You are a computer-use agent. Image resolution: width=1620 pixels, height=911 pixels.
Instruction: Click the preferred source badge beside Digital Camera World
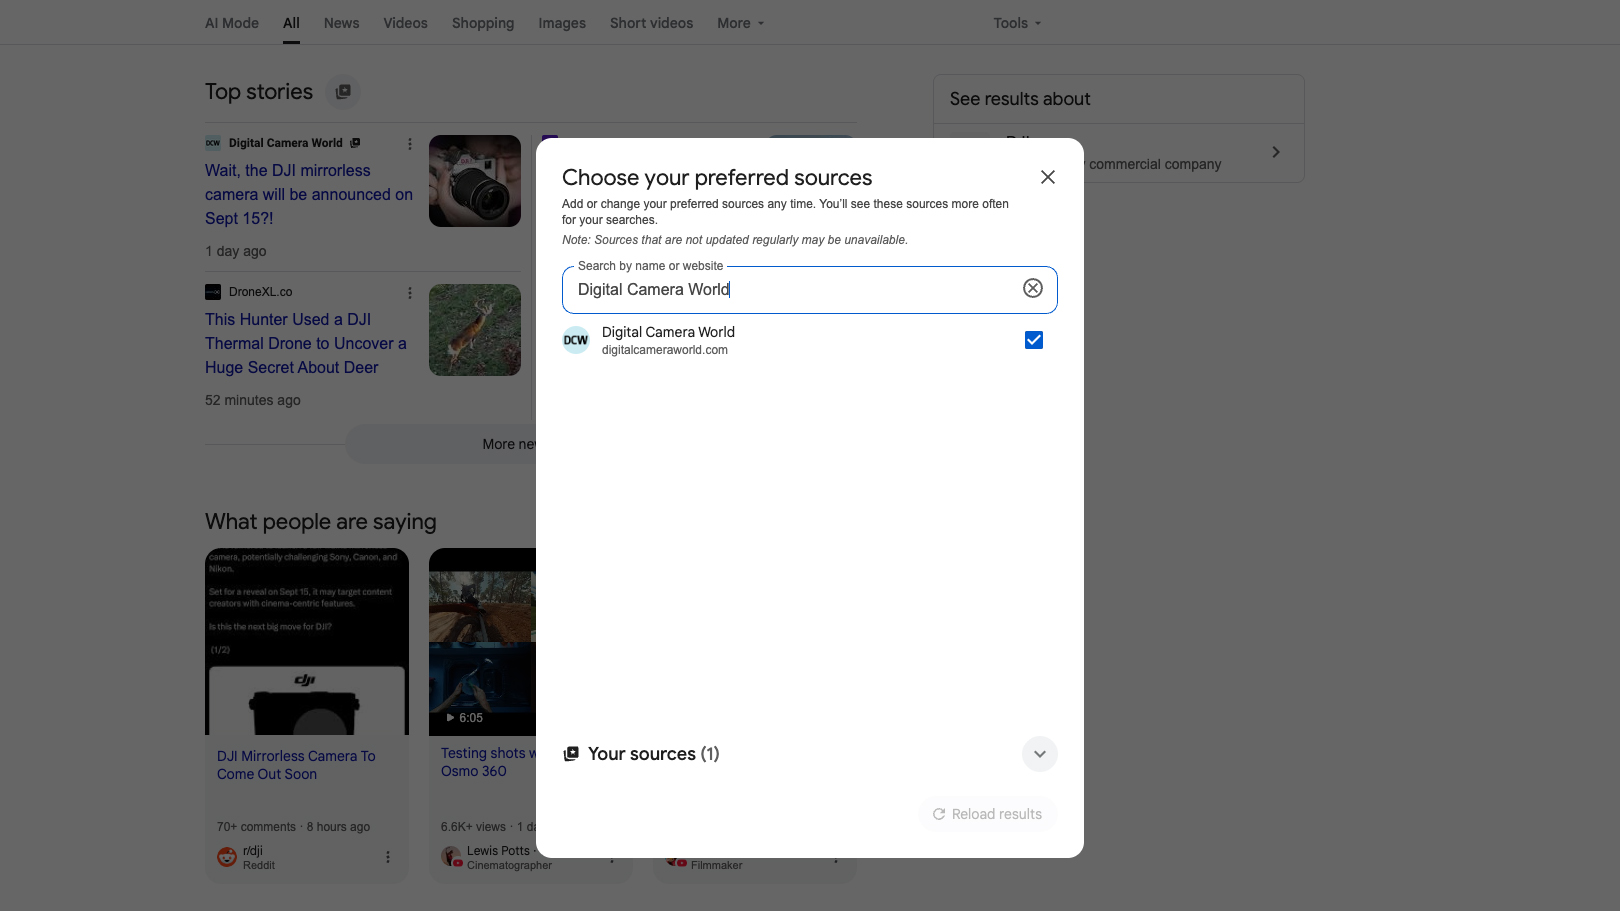(x=355, y=143)
